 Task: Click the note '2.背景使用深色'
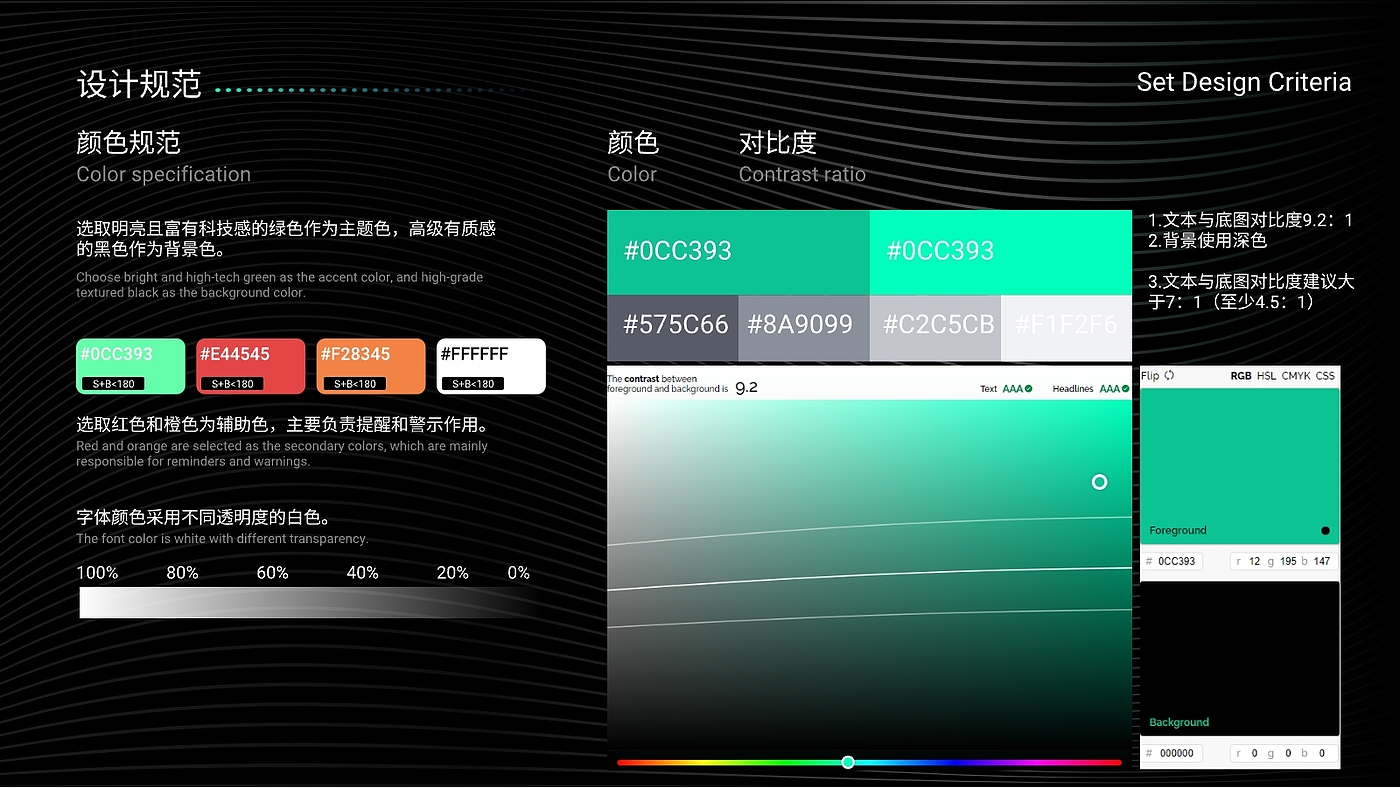click(x=1207, y=240)
